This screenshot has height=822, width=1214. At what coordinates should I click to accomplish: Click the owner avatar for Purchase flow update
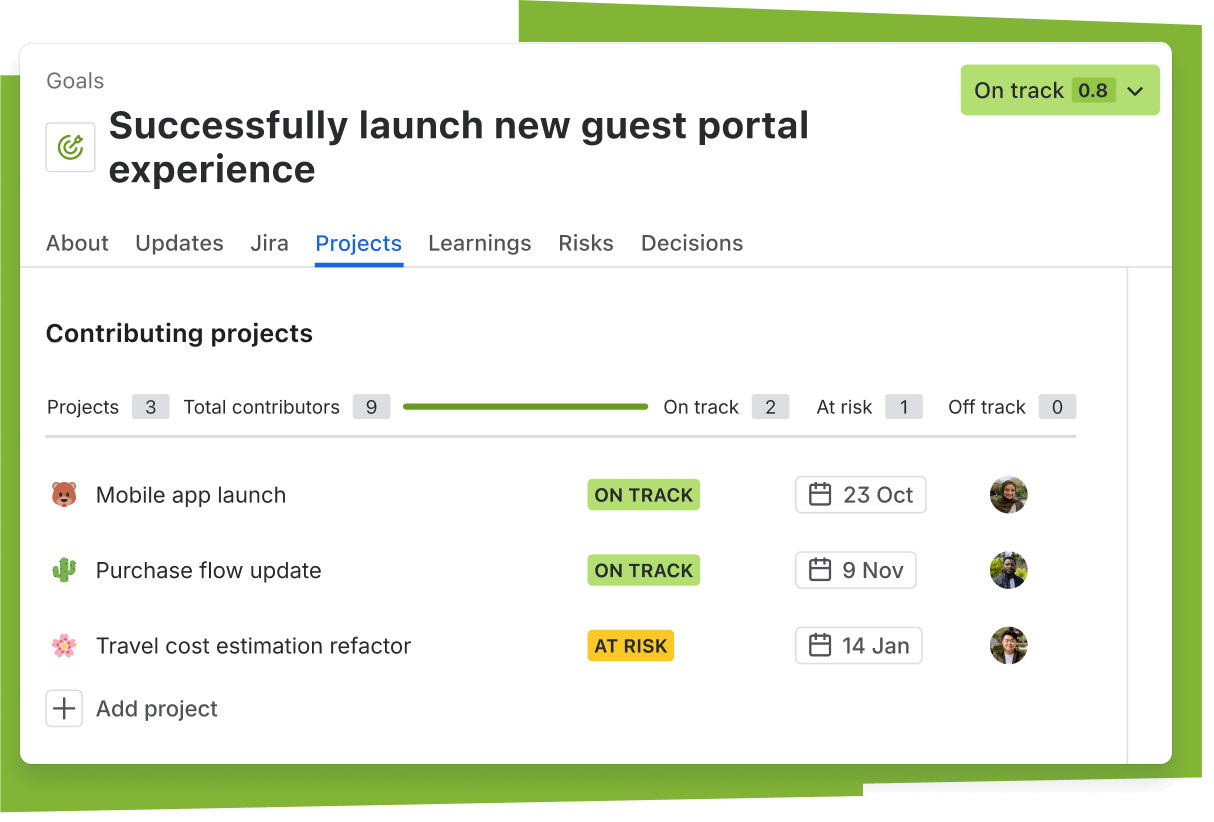point(1008,570)
